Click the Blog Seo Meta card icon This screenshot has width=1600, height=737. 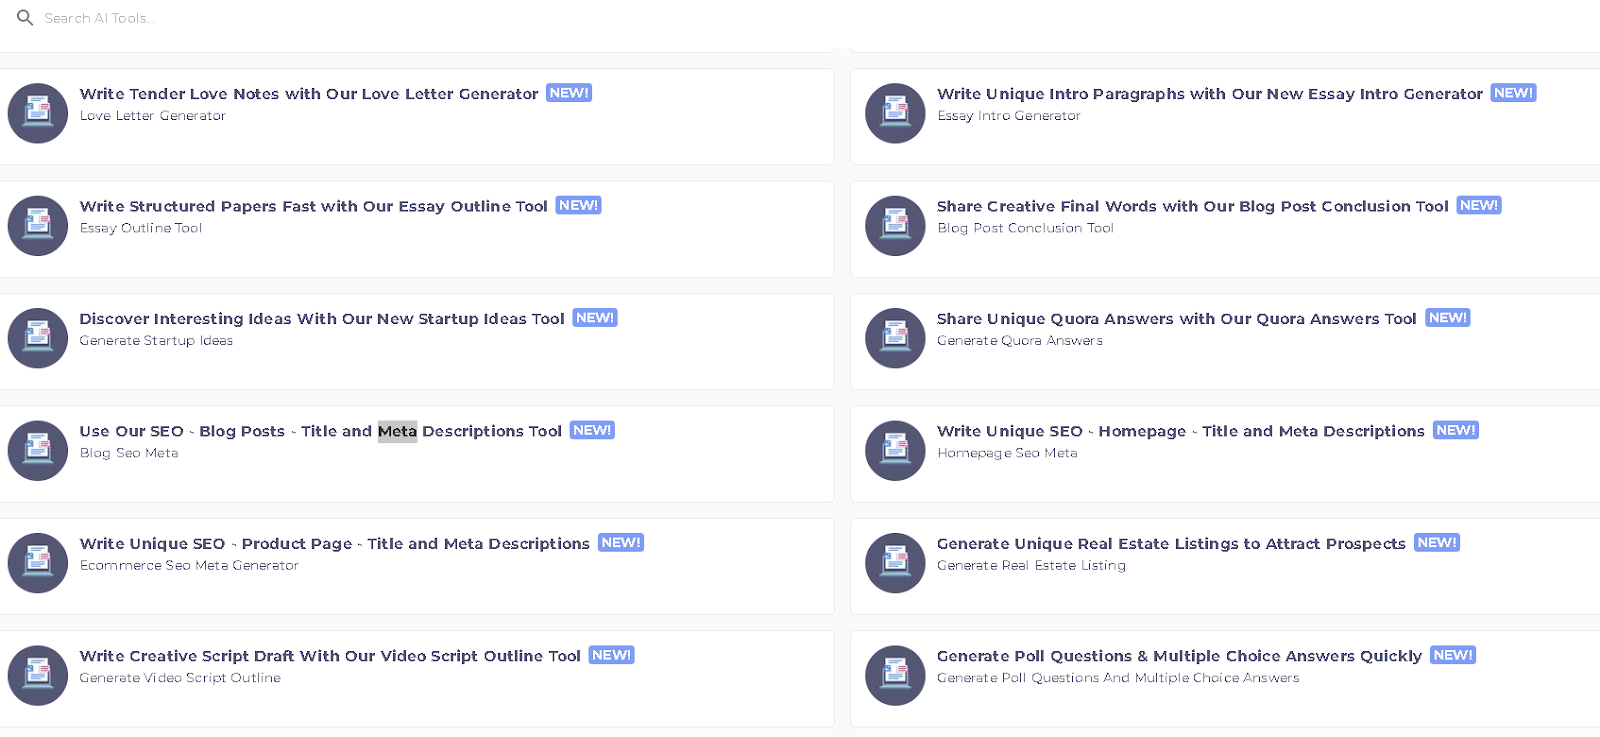point(38,451)
